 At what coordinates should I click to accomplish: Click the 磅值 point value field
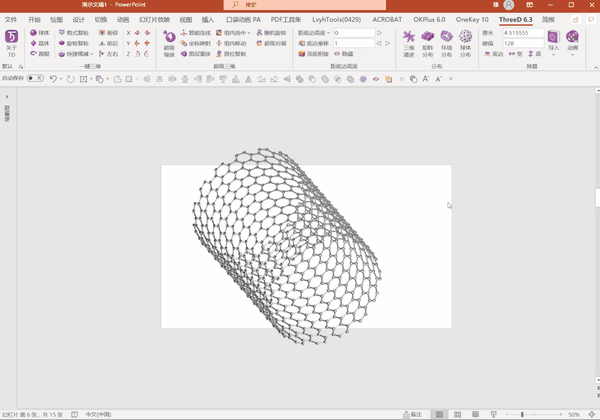coord(523,43)
